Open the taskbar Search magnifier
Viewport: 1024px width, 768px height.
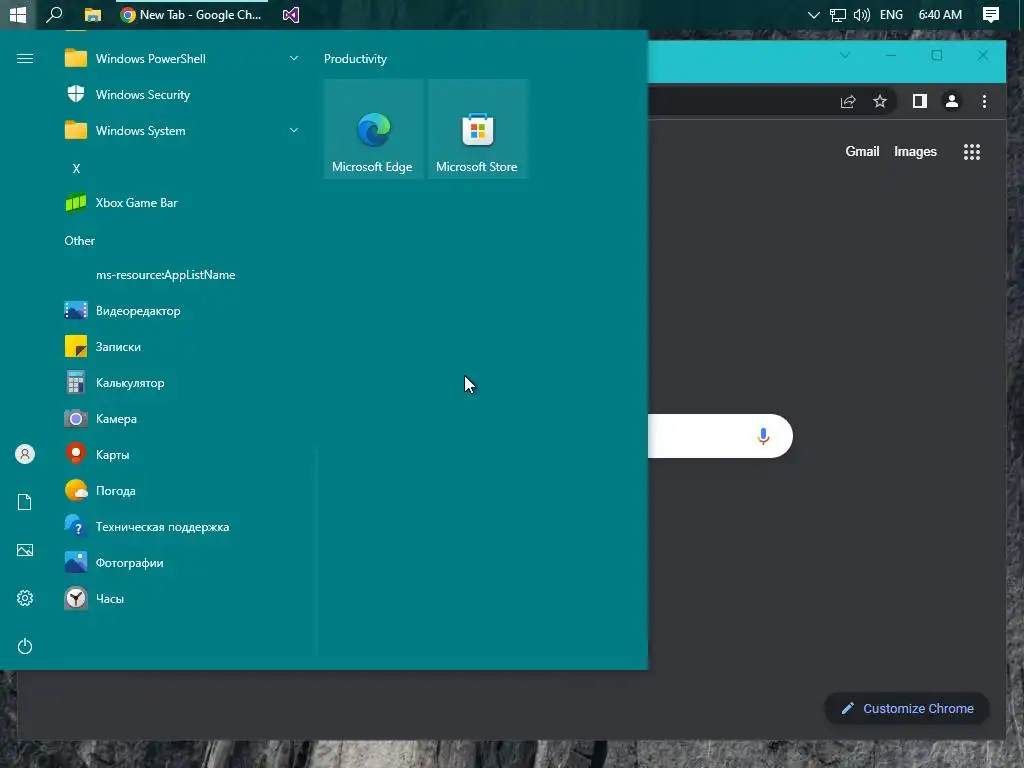(54, 14)
